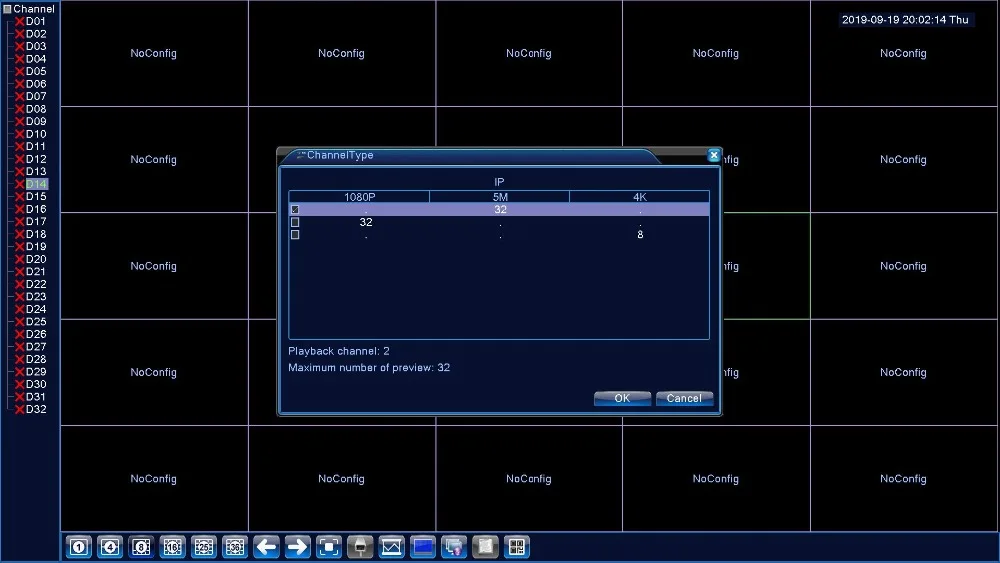Select channel D07 in list

[36, 96]
